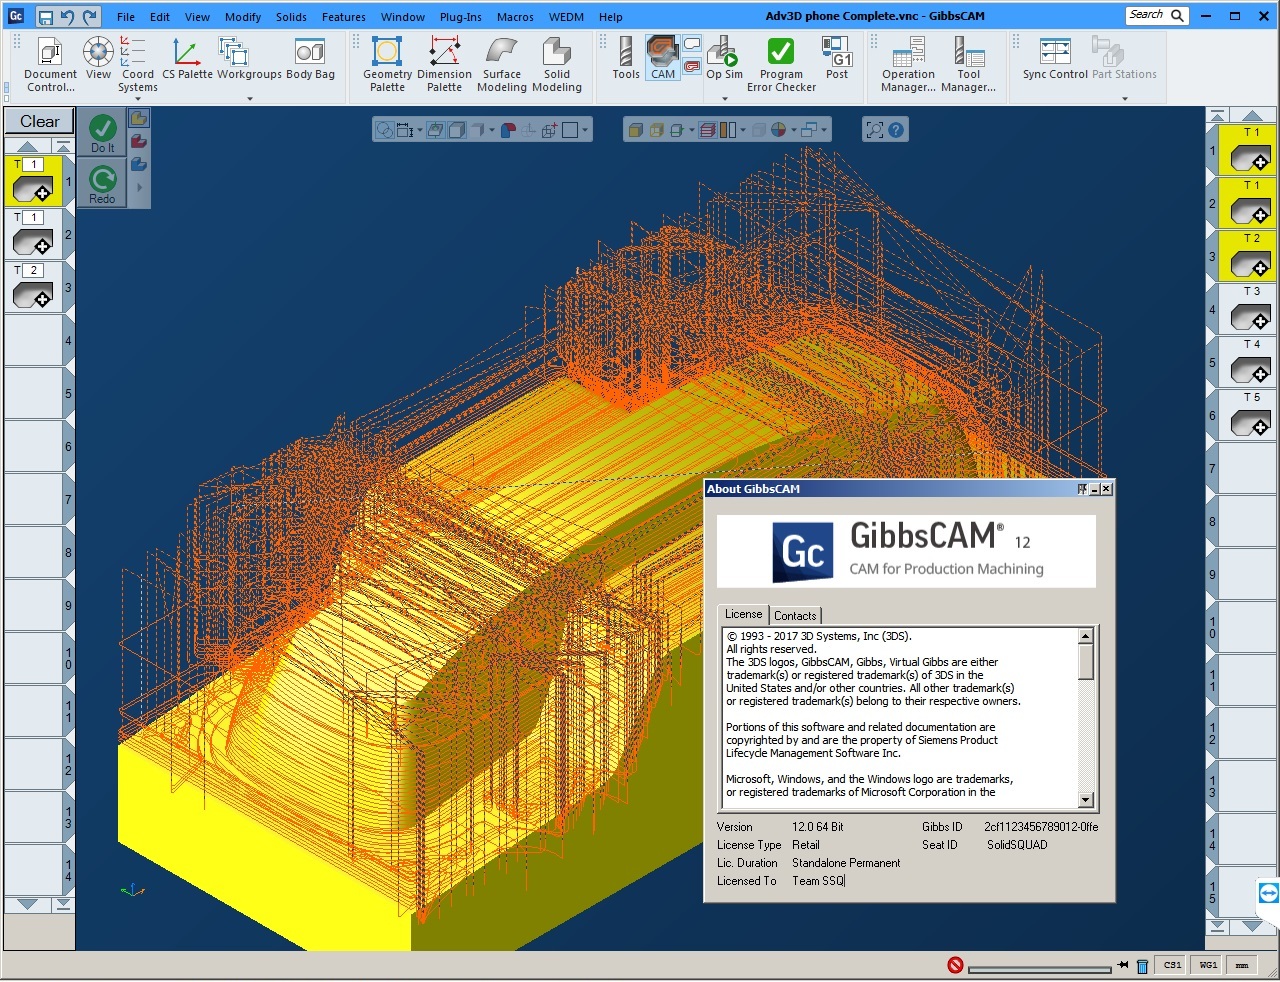Image resolution: width=1280 pixels, height=982 pixels.
Task: Open Surface Modeling palette
Action: click(x=501, y=65)
